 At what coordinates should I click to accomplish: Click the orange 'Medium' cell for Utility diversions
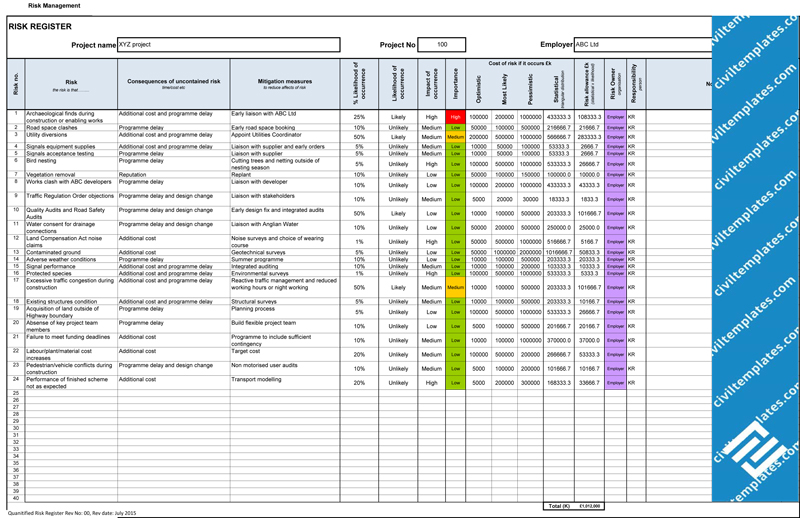pyautogui.click(x=456, y=137)
